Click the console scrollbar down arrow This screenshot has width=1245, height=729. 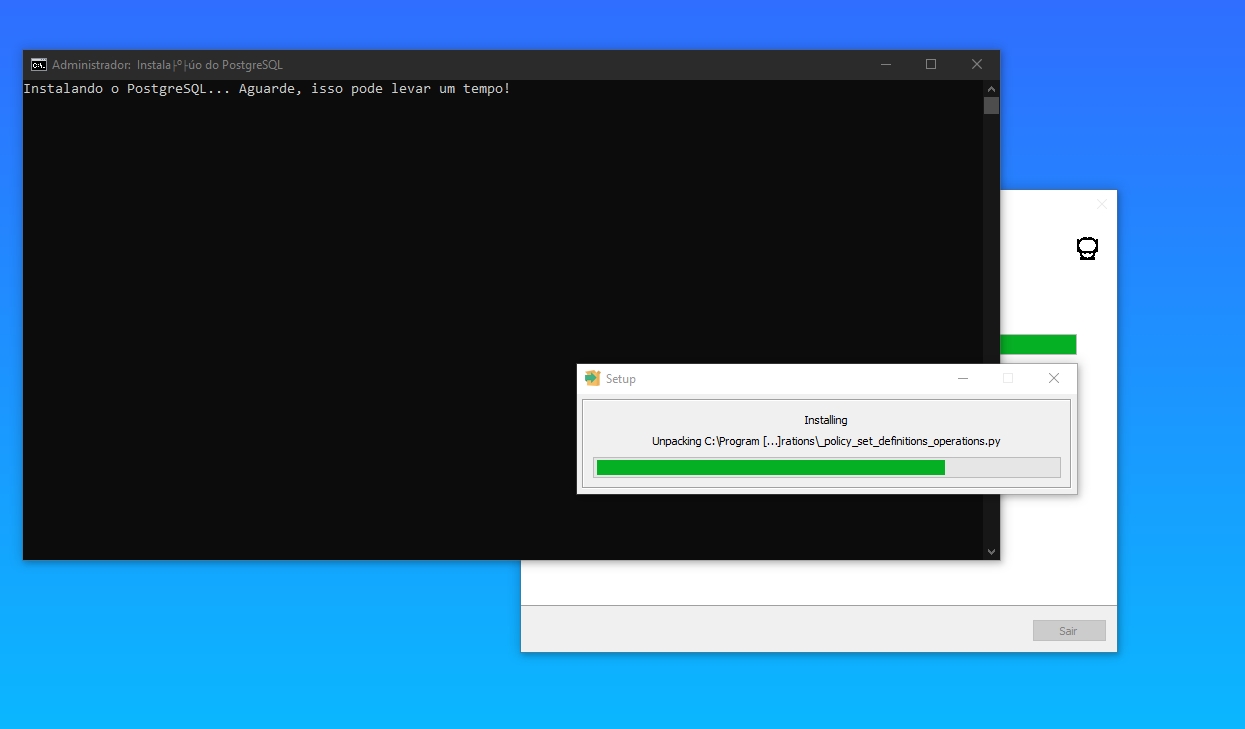point(991,551)
